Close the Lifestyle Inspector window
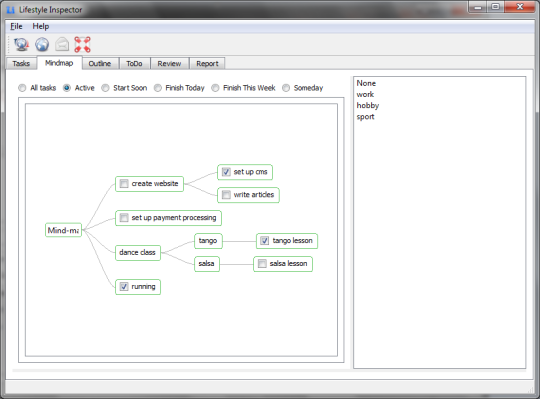The image size is (540, 399). click(x=520, y=7)
